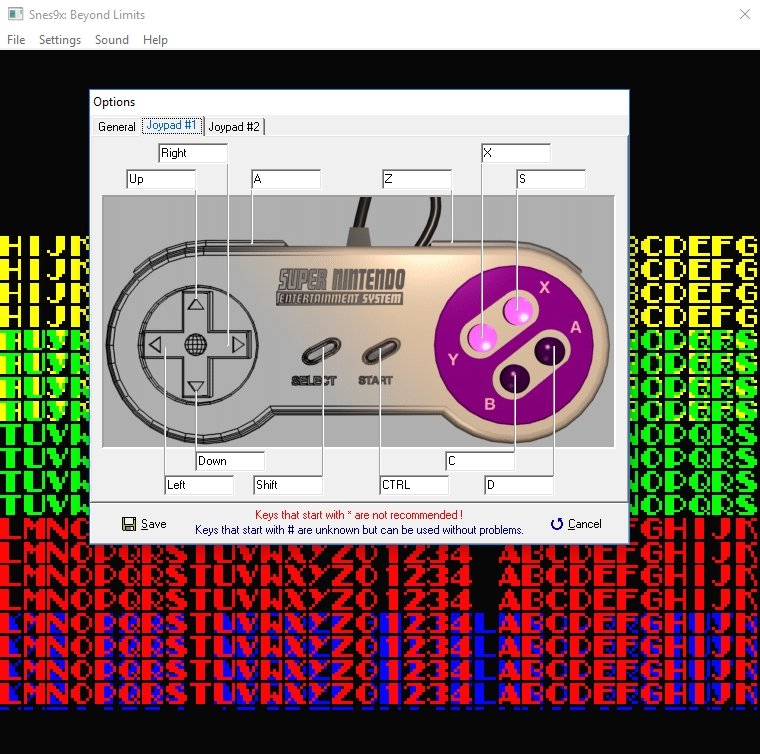This screenshot has height=754, width=760.
Task: Click the Snes9x app icon in title bar
Action: [16, 14]
